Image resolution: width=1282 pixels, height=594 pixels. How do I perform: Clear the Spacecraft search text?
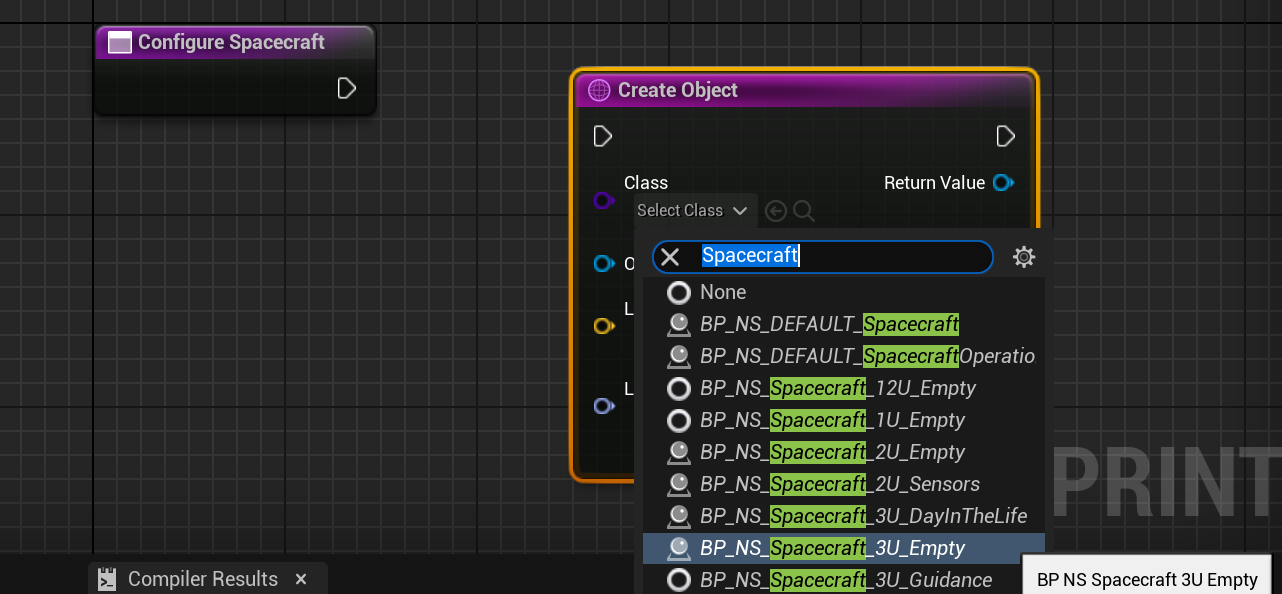coord(670,257)
